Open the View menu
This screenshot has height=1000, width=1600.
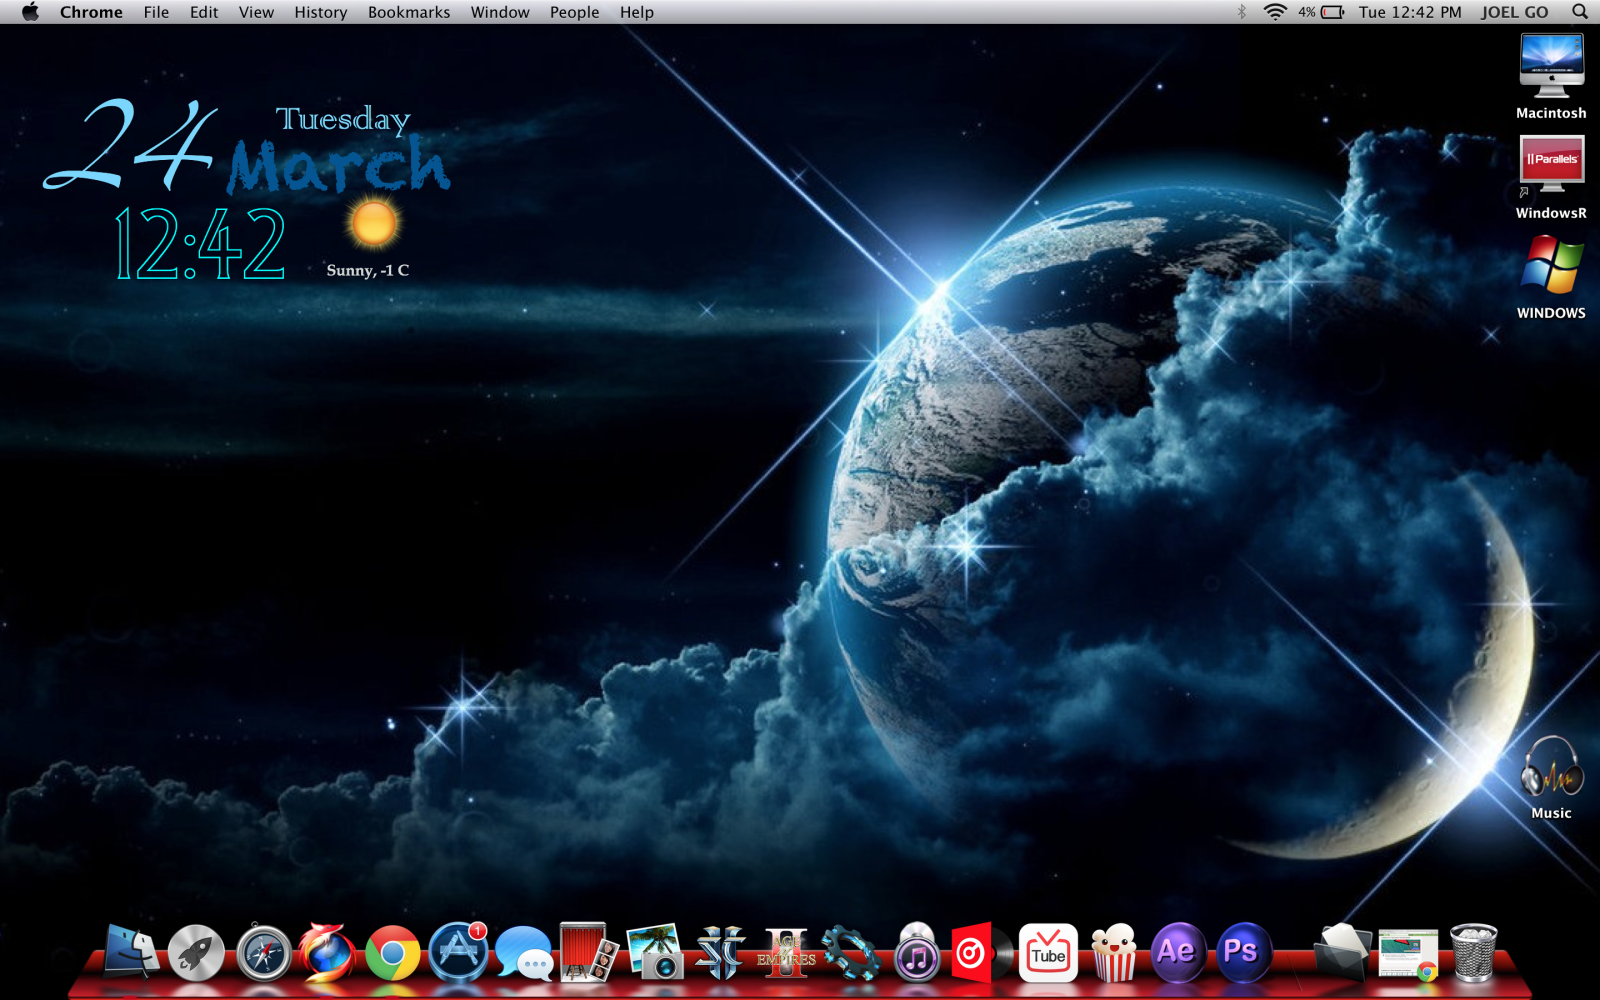pos(256,12)
